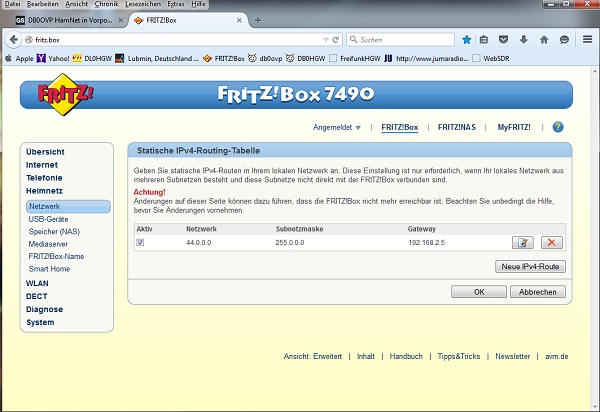Click the edit route icon for 44.0.0.0

(x=523, y=243)
